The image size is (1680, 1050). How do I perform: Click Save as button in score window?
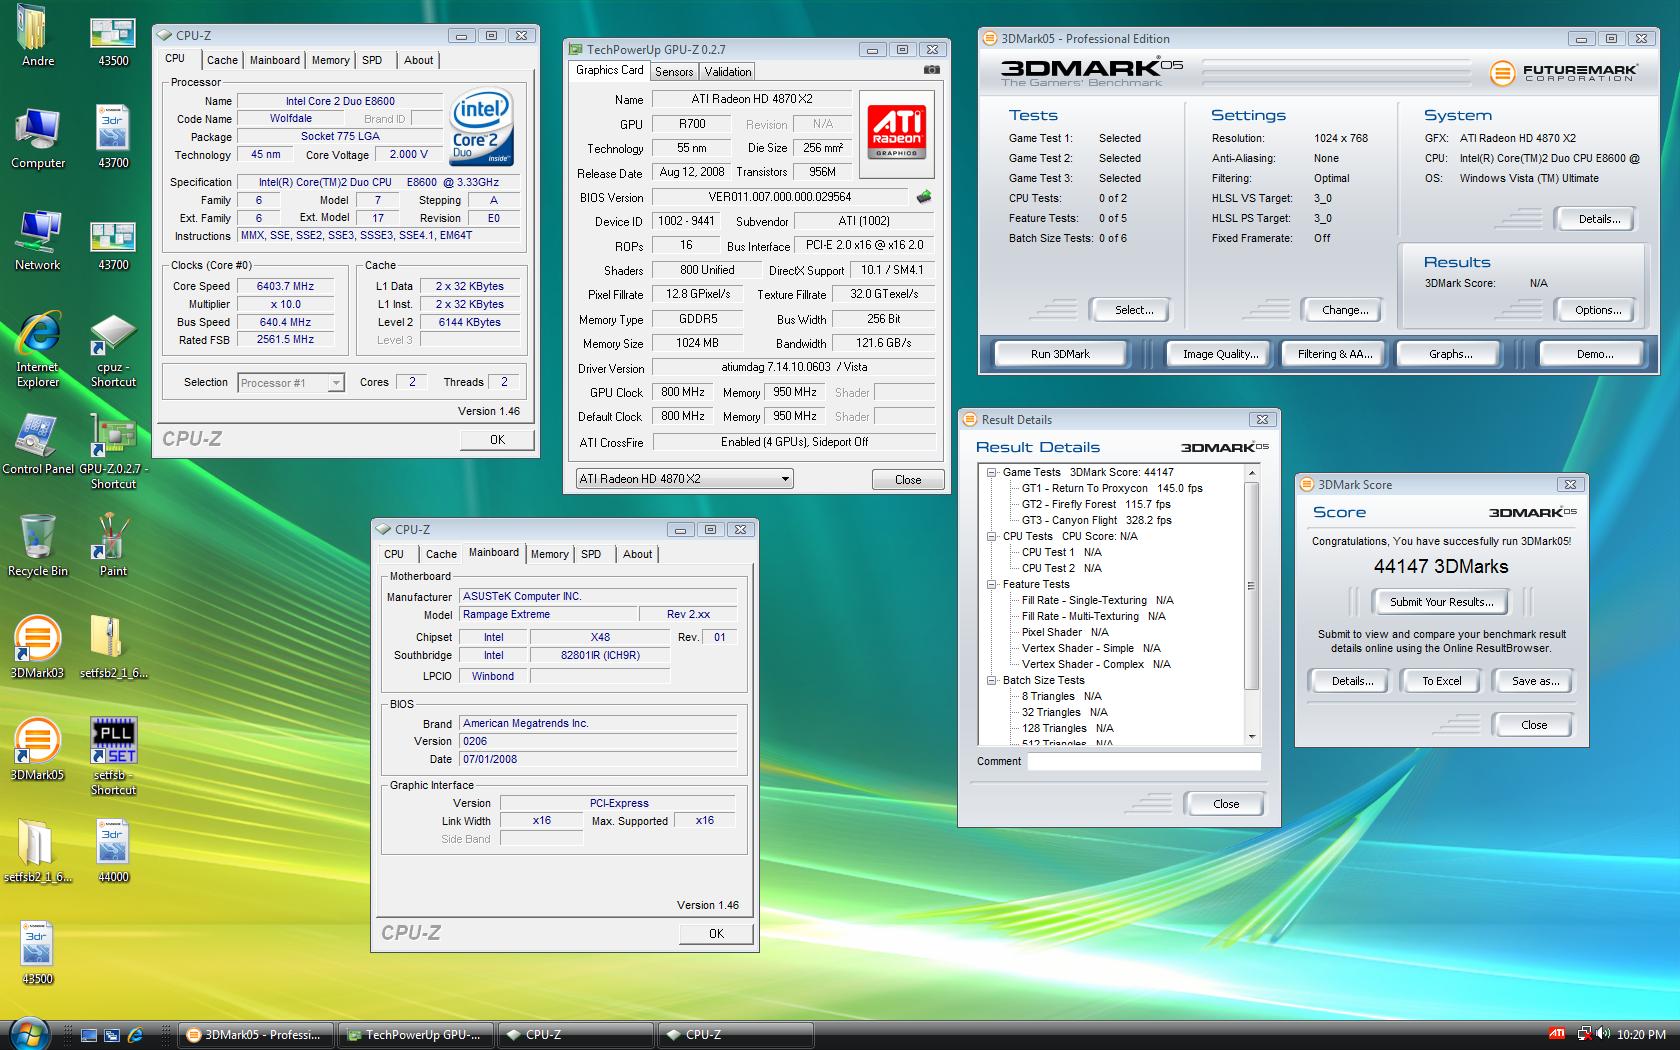click(1535, 681)
